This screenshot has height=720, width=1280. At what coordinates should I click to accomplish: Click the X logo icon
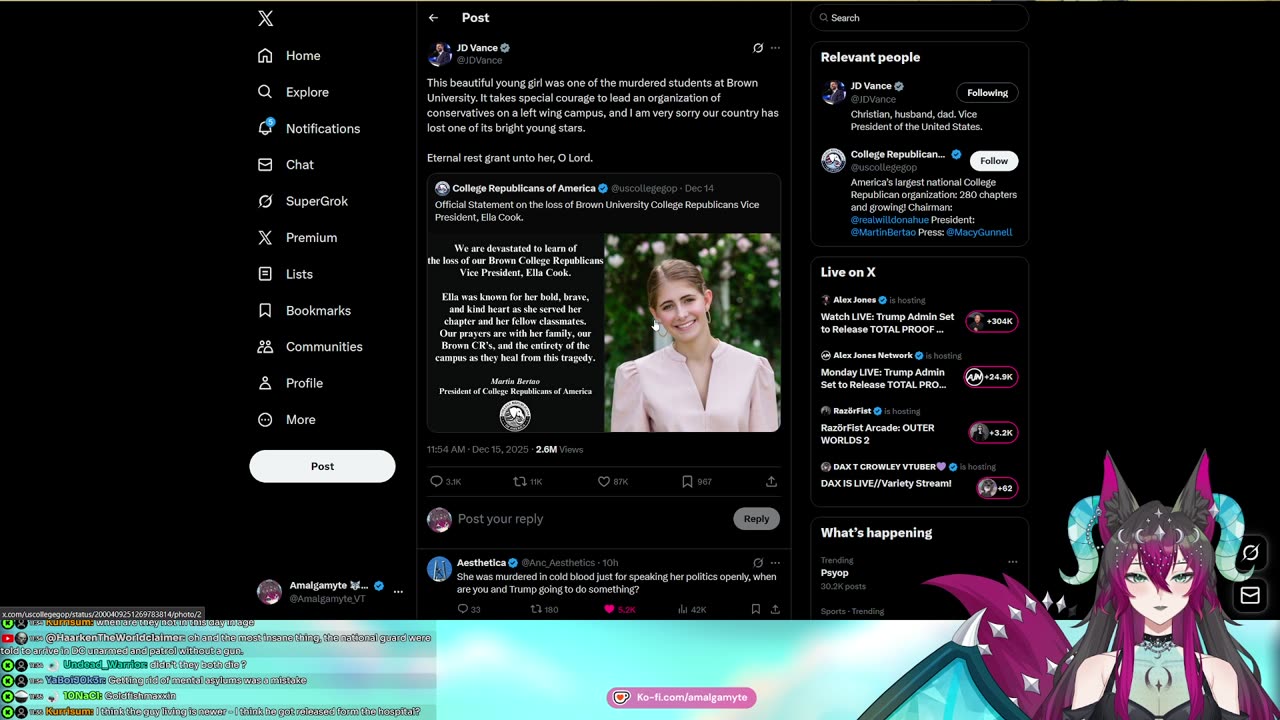pyautogui.click(x=265, y=19)
